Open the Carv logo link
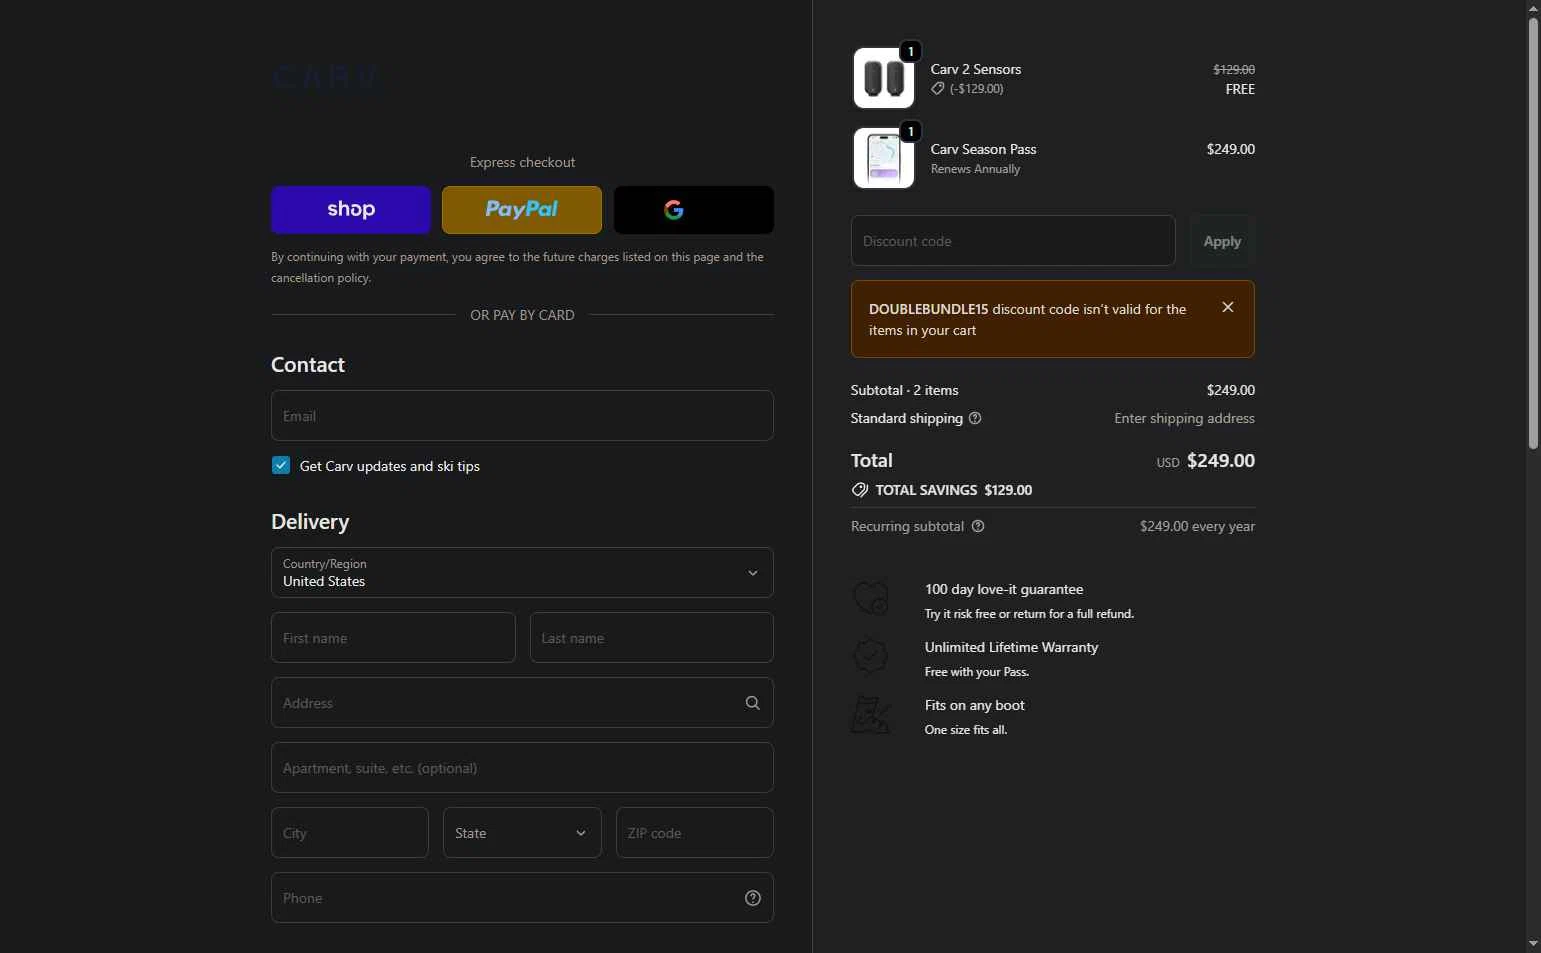This screenshot has width=1541, height=953. point(326,77)
